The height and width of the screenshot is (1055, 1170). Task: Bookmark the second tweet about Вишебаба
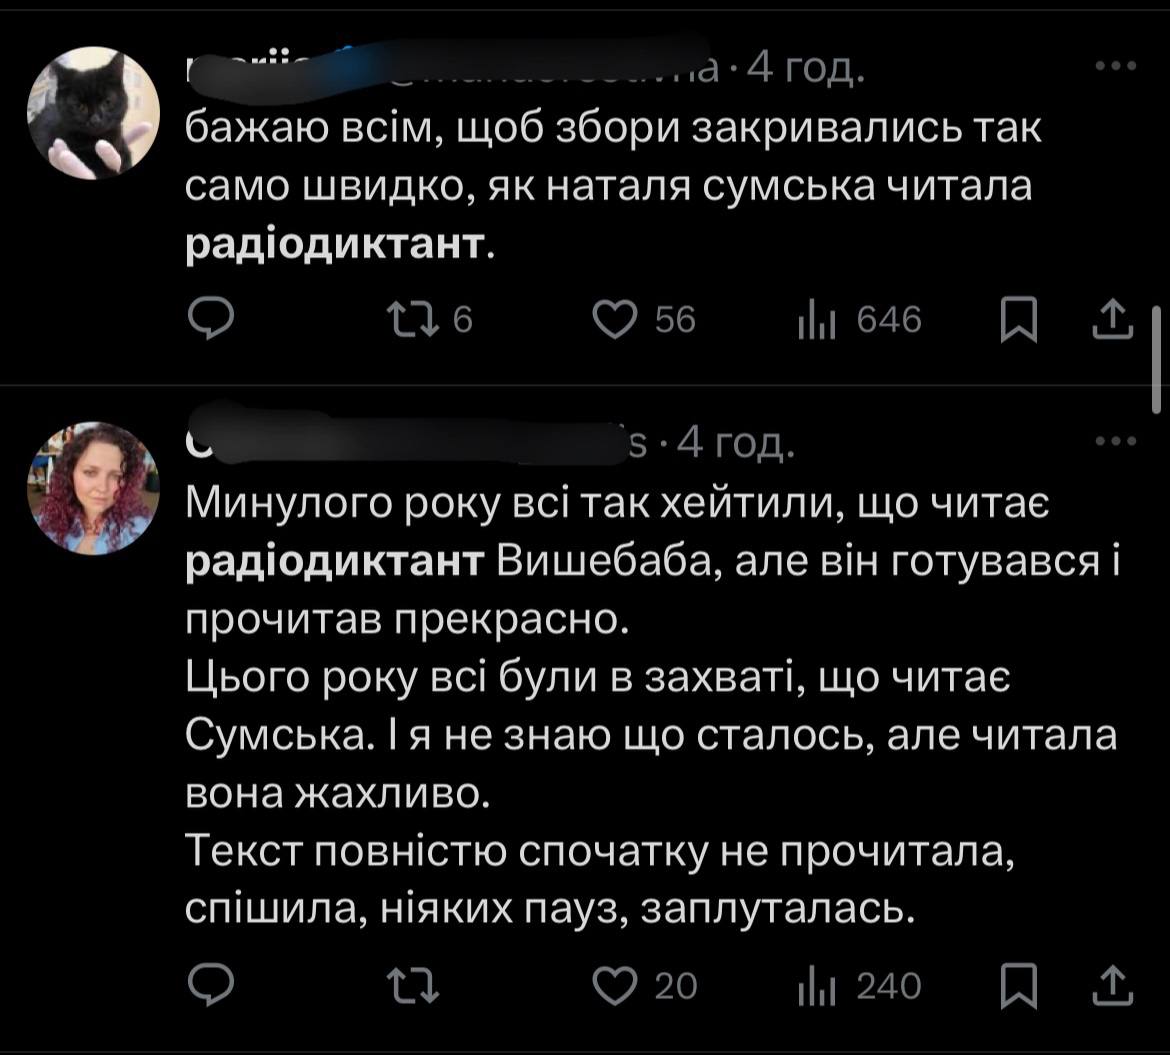coord(1019,986)
